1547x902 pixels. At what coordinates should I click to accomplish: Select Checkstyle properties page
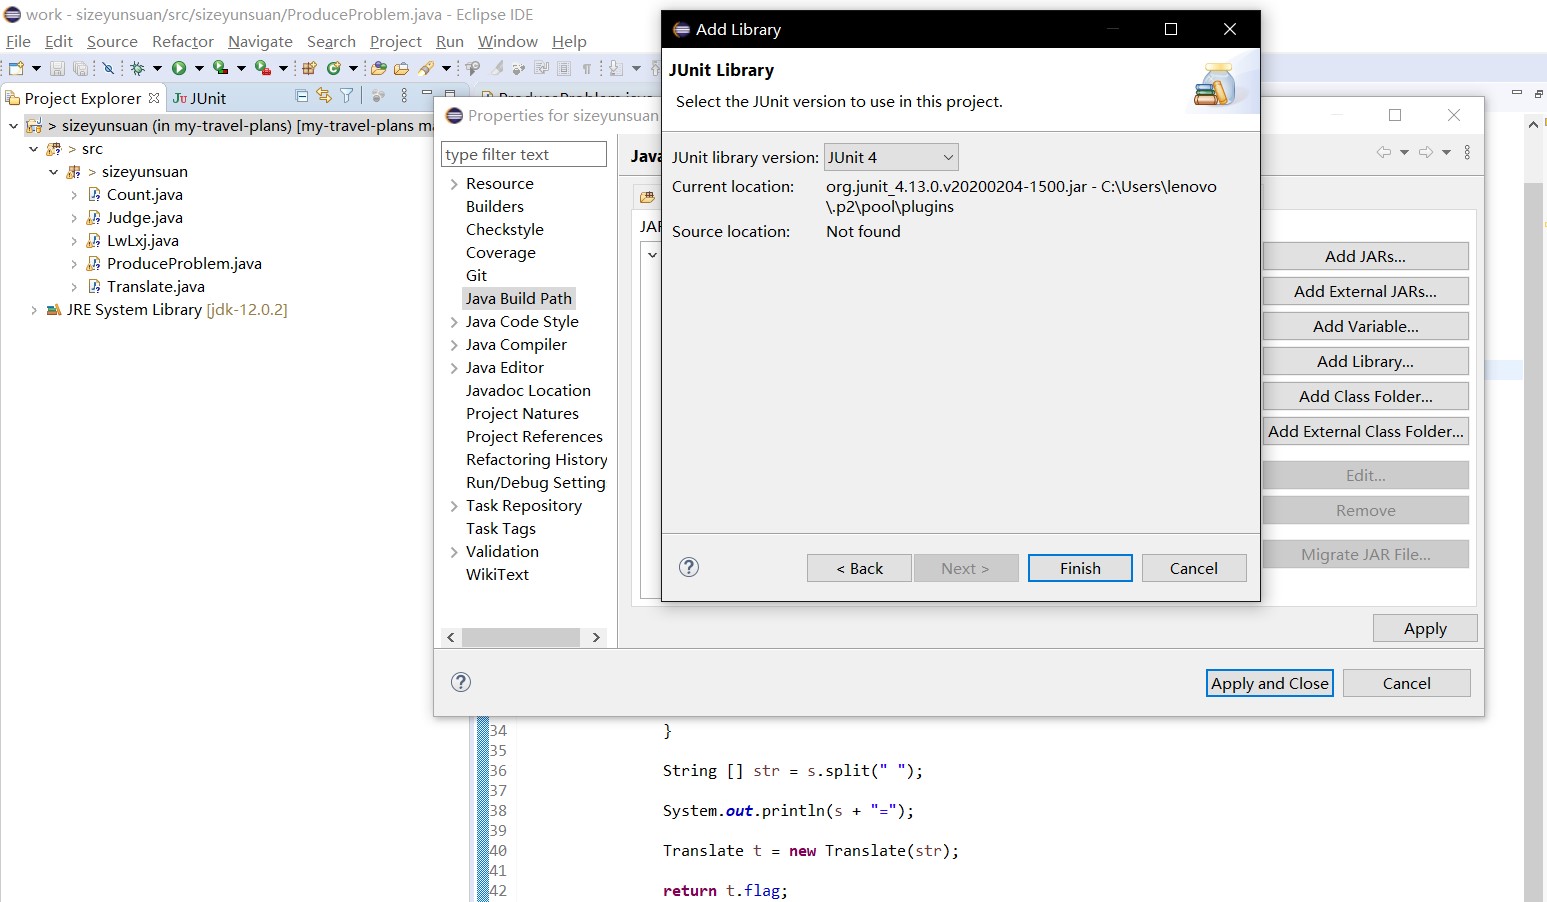(x=505, y=230)
